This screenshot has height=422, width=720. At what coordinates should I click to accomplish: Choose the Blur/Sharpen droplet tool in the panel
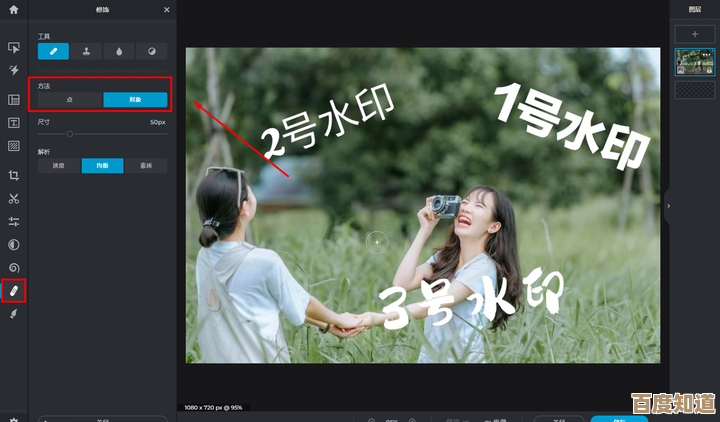point(119,51)
